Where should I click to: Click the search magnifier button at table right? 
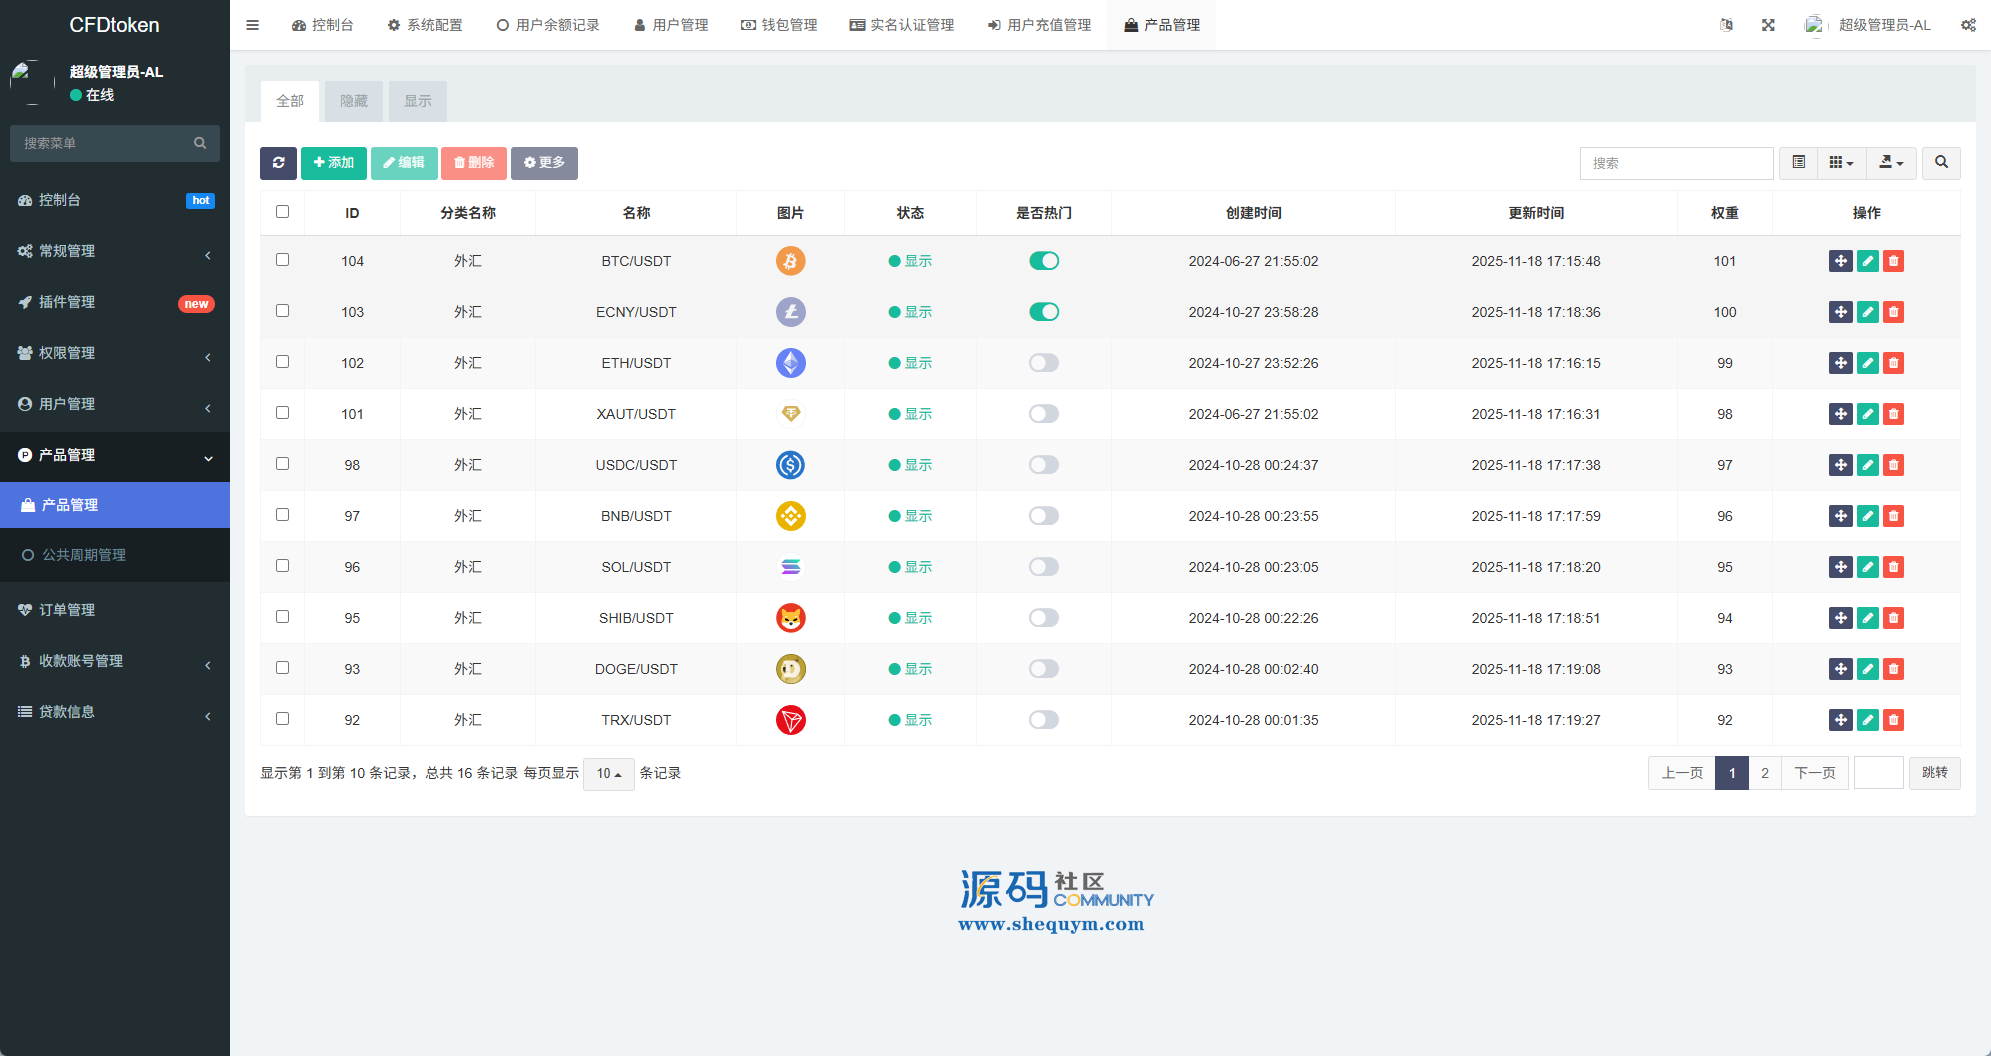[x=1941, y=163]
